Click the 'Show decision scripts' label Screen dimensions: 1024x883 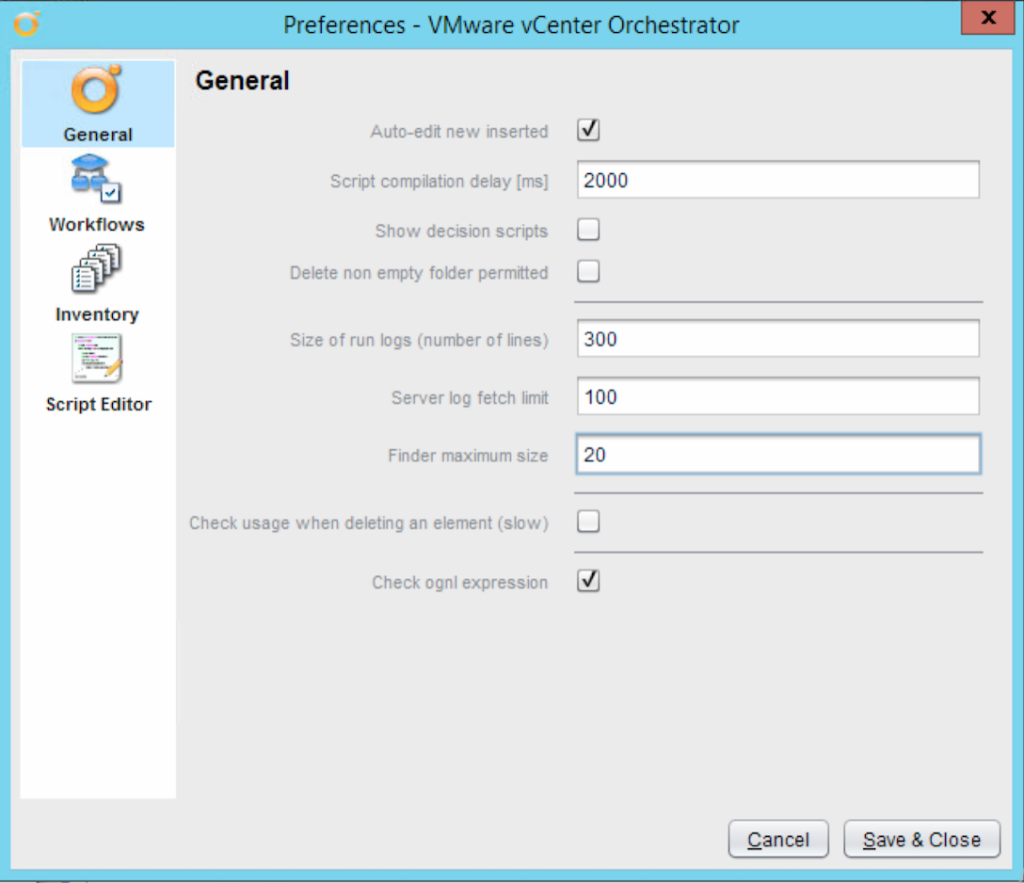pos(461,231)
